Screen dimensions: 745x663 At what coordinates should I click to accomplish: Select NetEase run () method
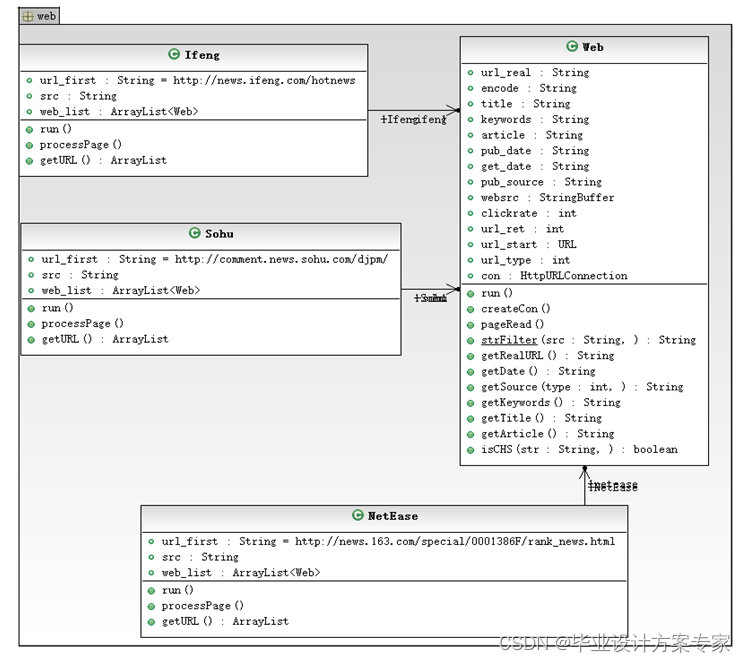coord(178,591)
